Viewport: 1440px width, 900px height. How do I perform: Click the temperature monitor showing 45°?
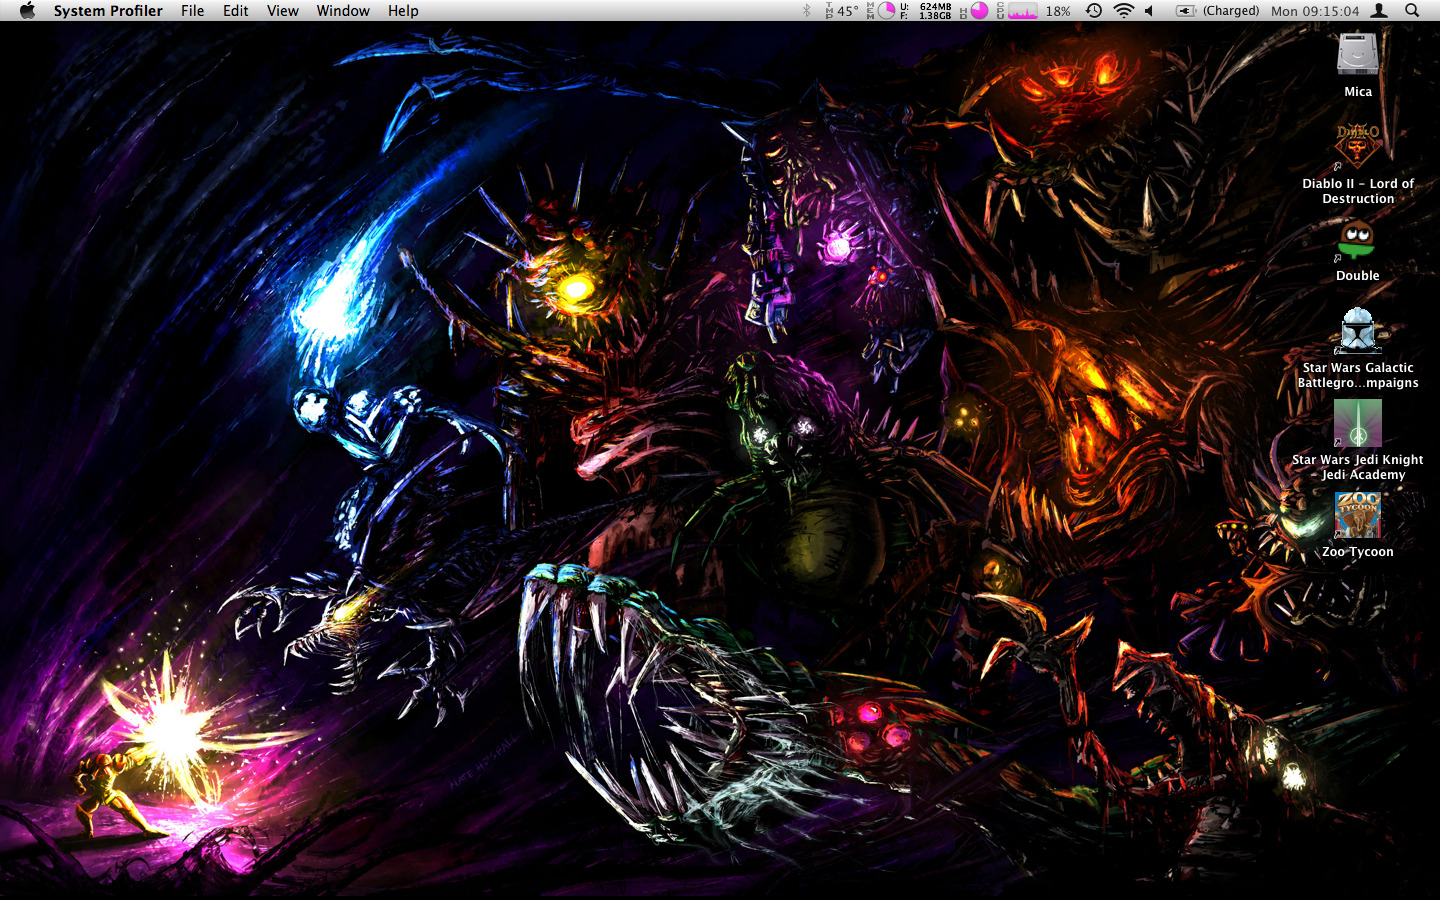point(842,11)
